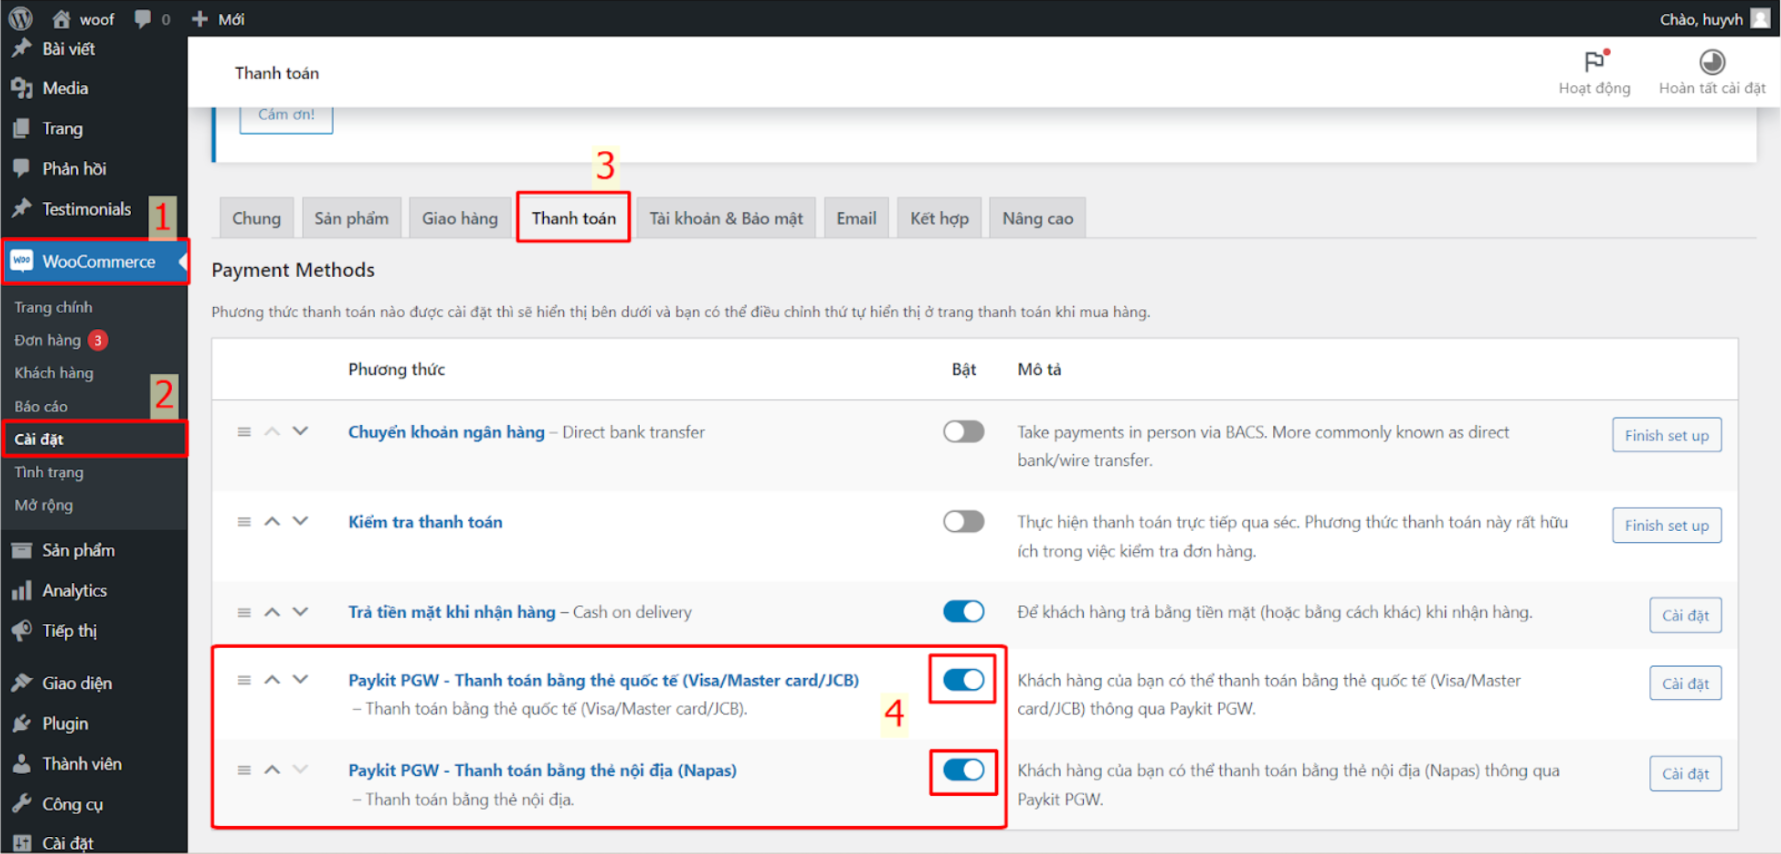Open Paykit PGW Napas method link

(x=542, y=770)
